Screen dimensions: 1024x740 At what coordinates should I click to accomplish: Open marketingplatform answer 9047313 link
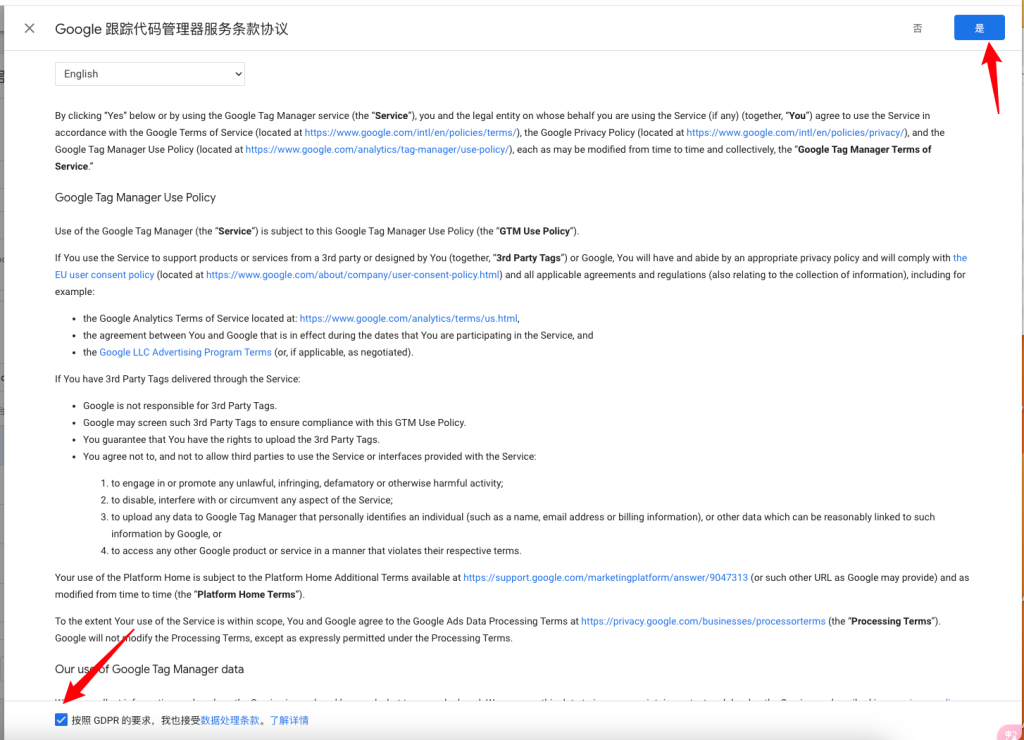[605, 577]
